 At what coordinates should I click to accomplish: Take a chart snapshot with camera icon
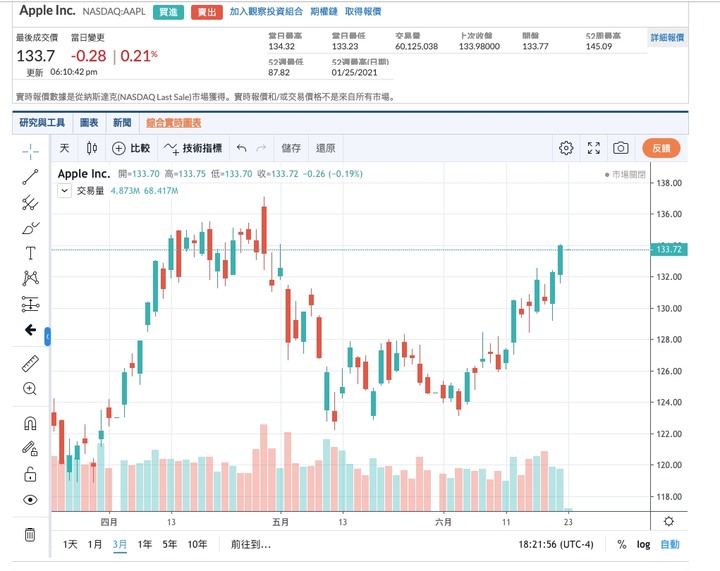(621, 148)
